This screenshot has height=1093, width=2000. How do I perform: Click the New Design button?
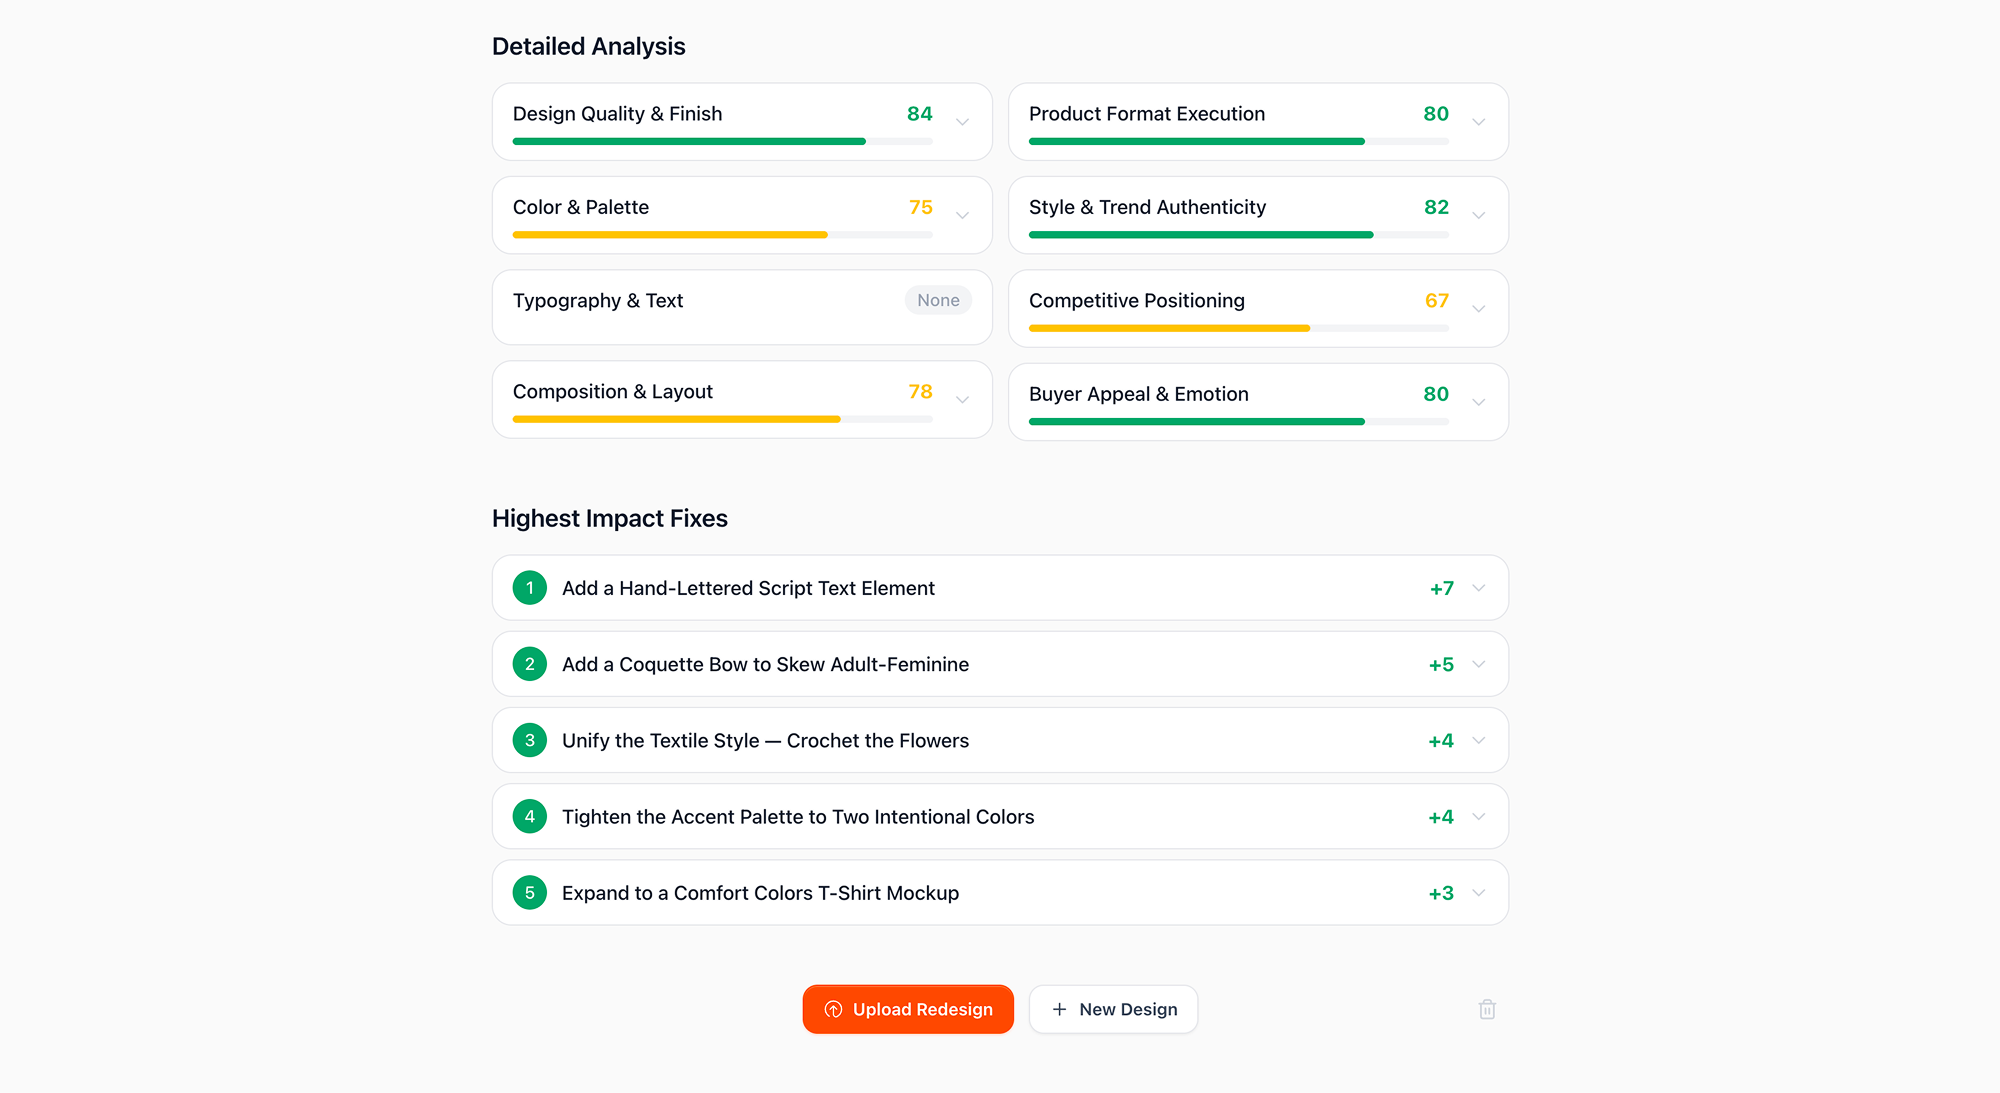(1113, 1009)
